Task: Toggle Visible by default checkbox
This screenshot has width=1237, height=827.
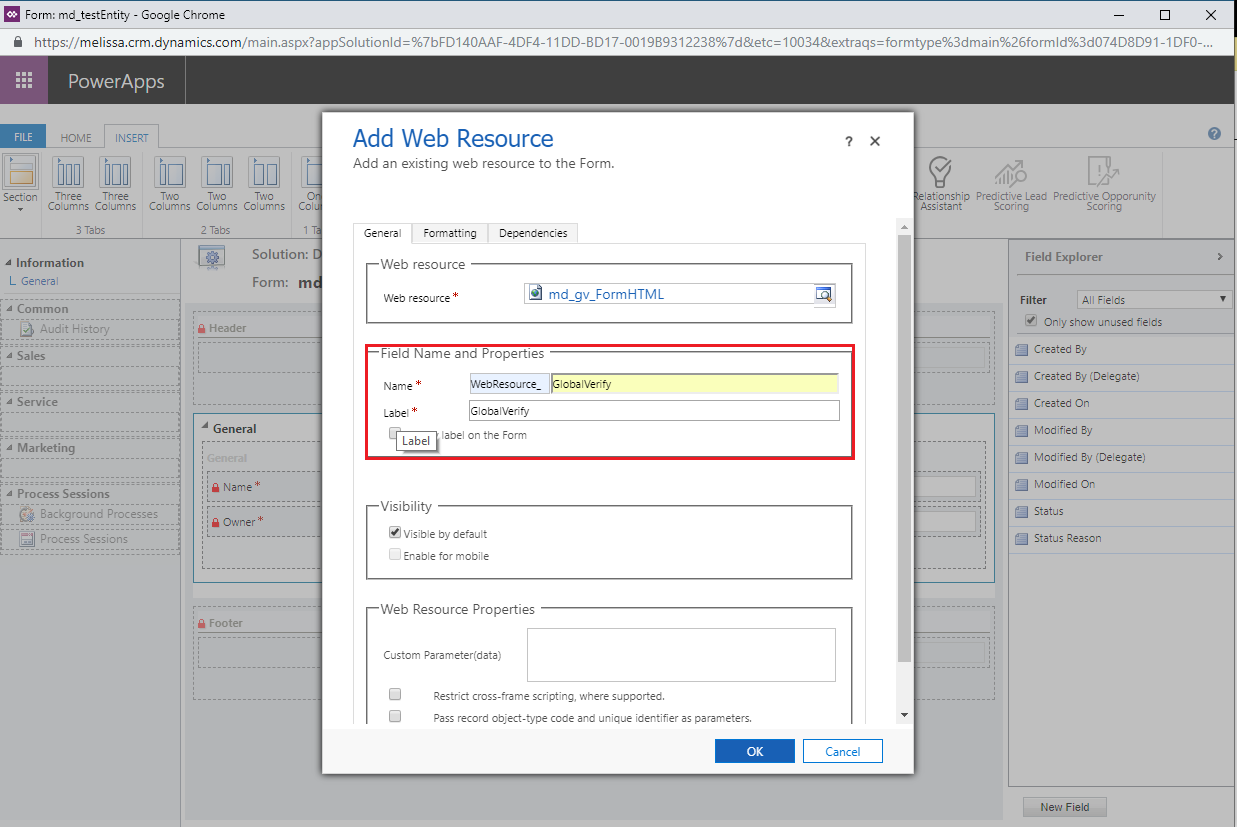Action: click(x=395, y=533)
